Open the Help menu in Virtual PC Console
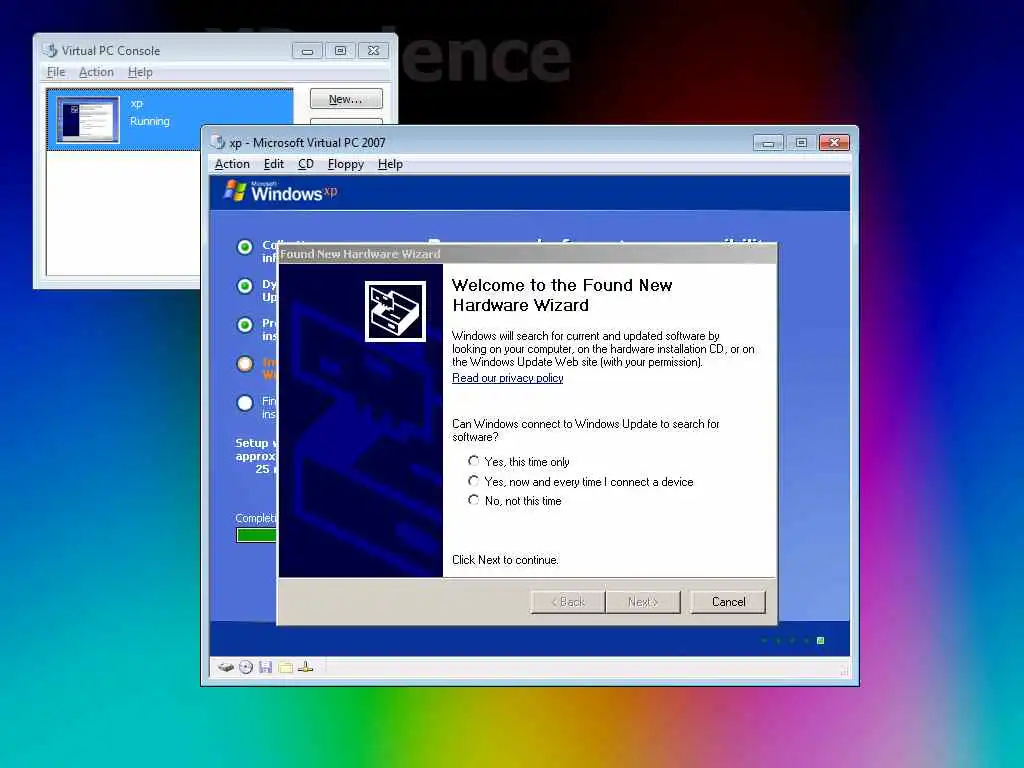Image resolution: width=1024 pixels, height=768 pixels. [140, 72]
